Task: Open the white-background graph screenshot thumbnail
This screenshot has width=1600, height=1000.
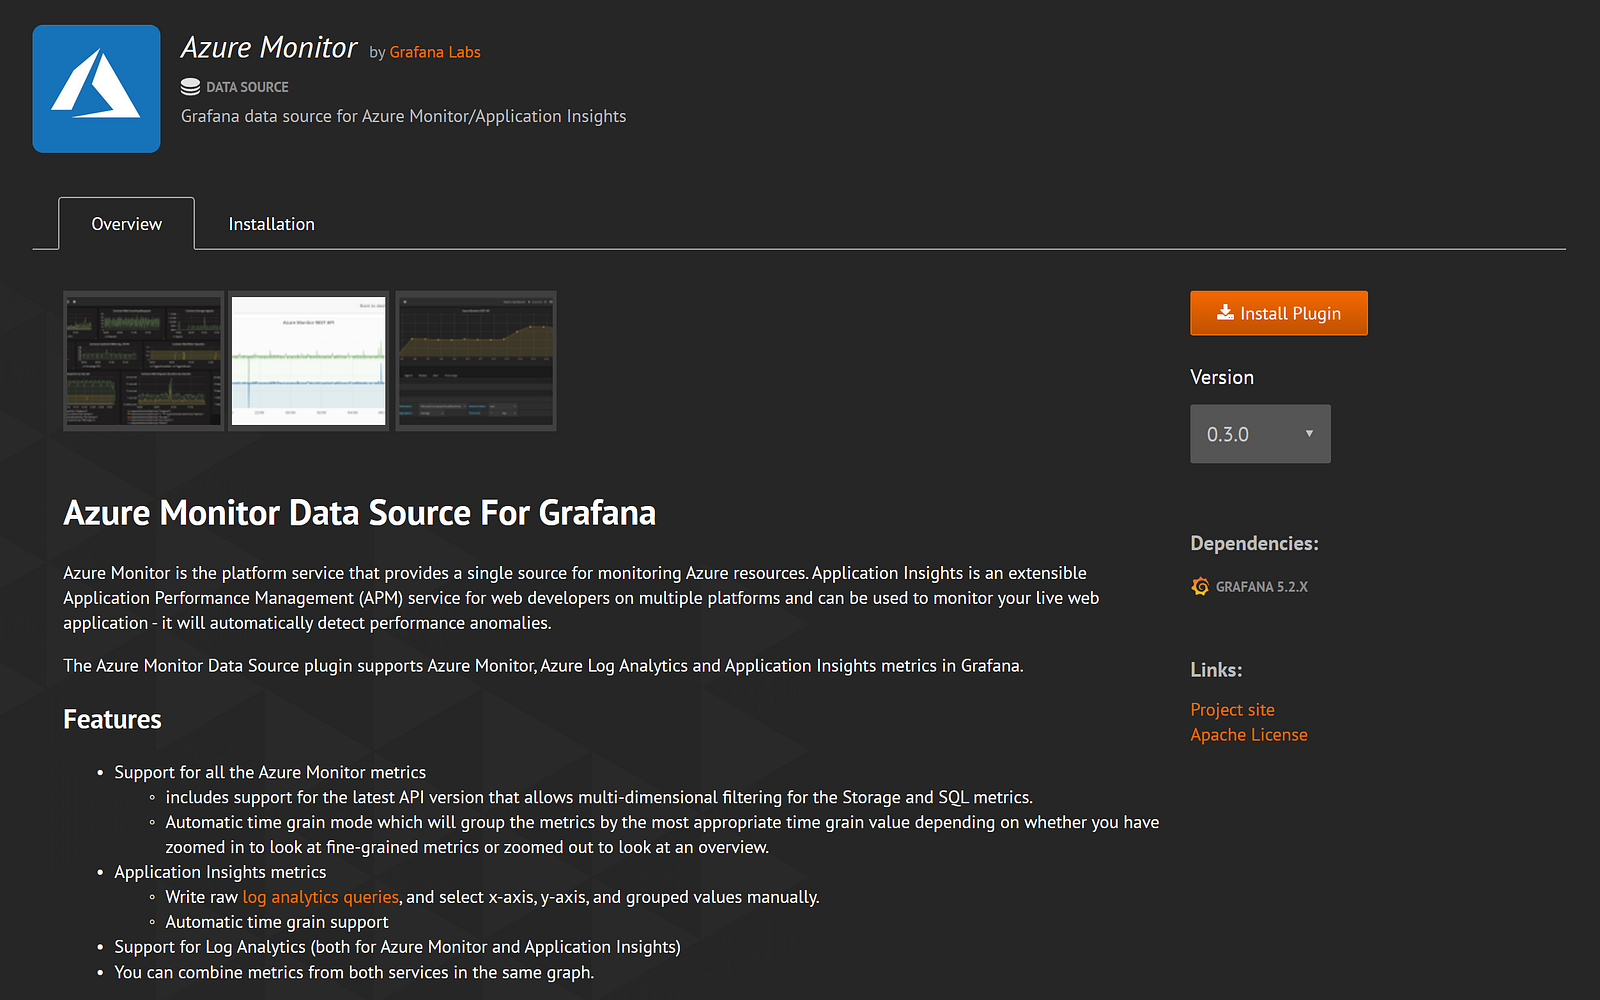Action: (x=309, y=361)
